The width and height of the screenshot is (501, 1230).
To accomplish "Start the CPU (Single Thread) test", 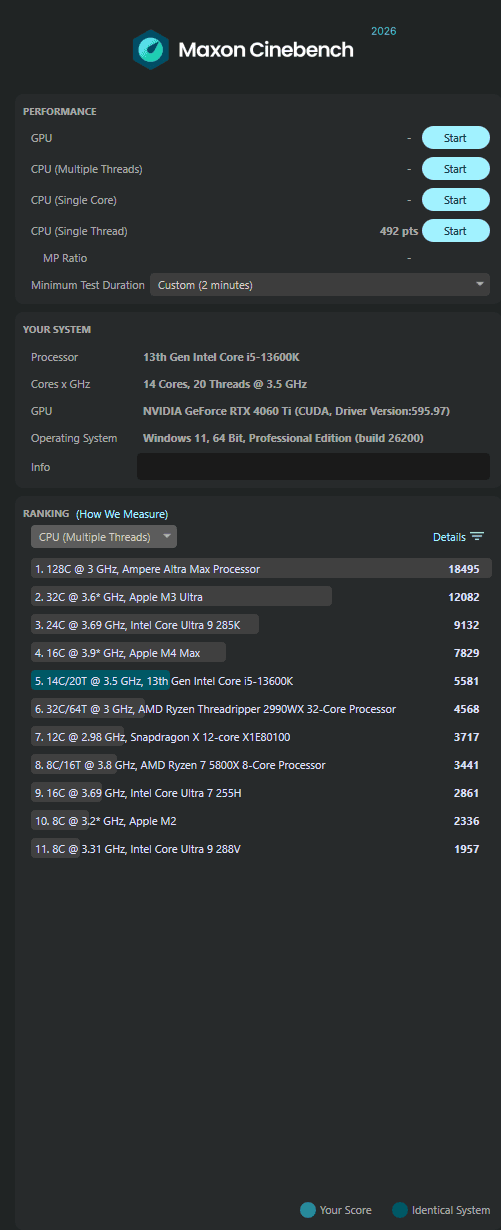I will tap(455, 231).
